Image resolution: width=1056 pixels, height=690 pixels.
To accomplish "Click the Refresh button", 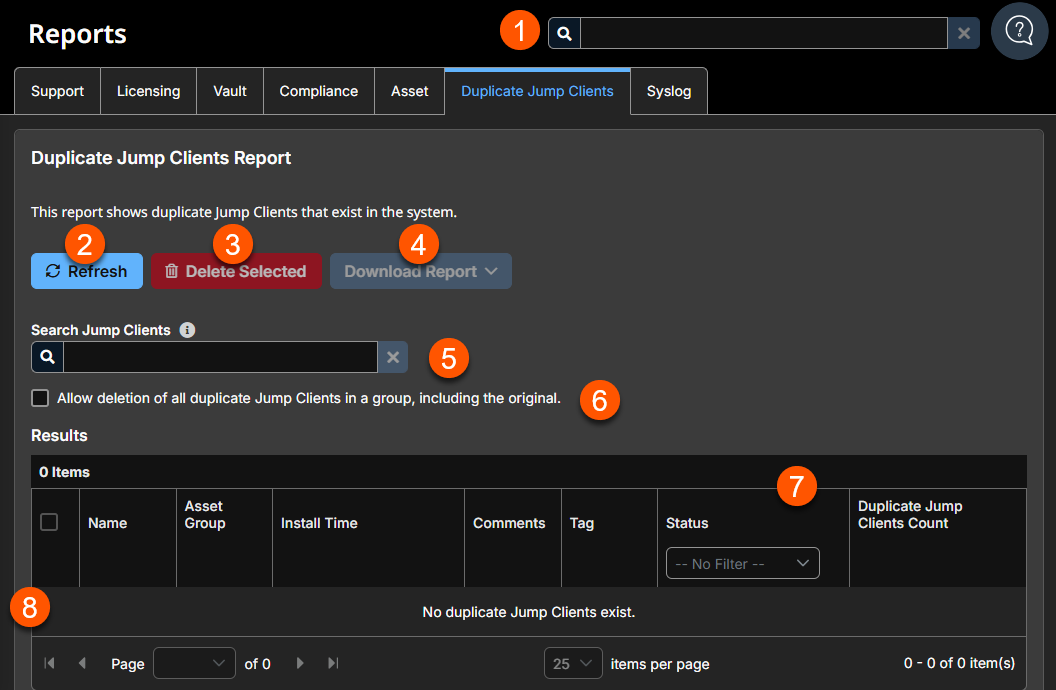I will coord(87,271).
